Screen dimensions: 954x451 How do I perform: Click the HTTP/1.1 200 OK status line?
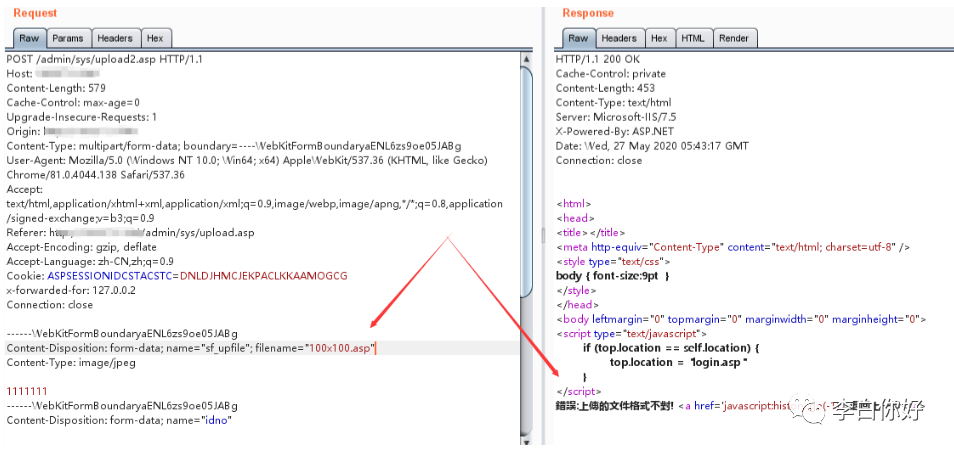point(597,59)
